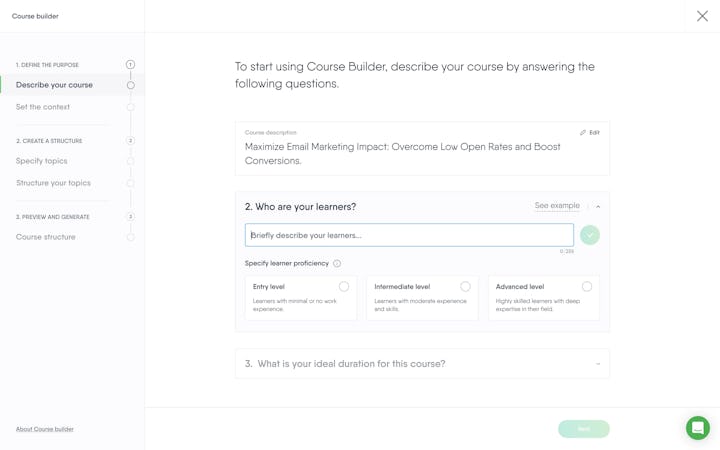Close the Course builder dialog
Image resolution: width=720 pixels, height=450 pixels.
pyautogui.click(x=702, y=16)
